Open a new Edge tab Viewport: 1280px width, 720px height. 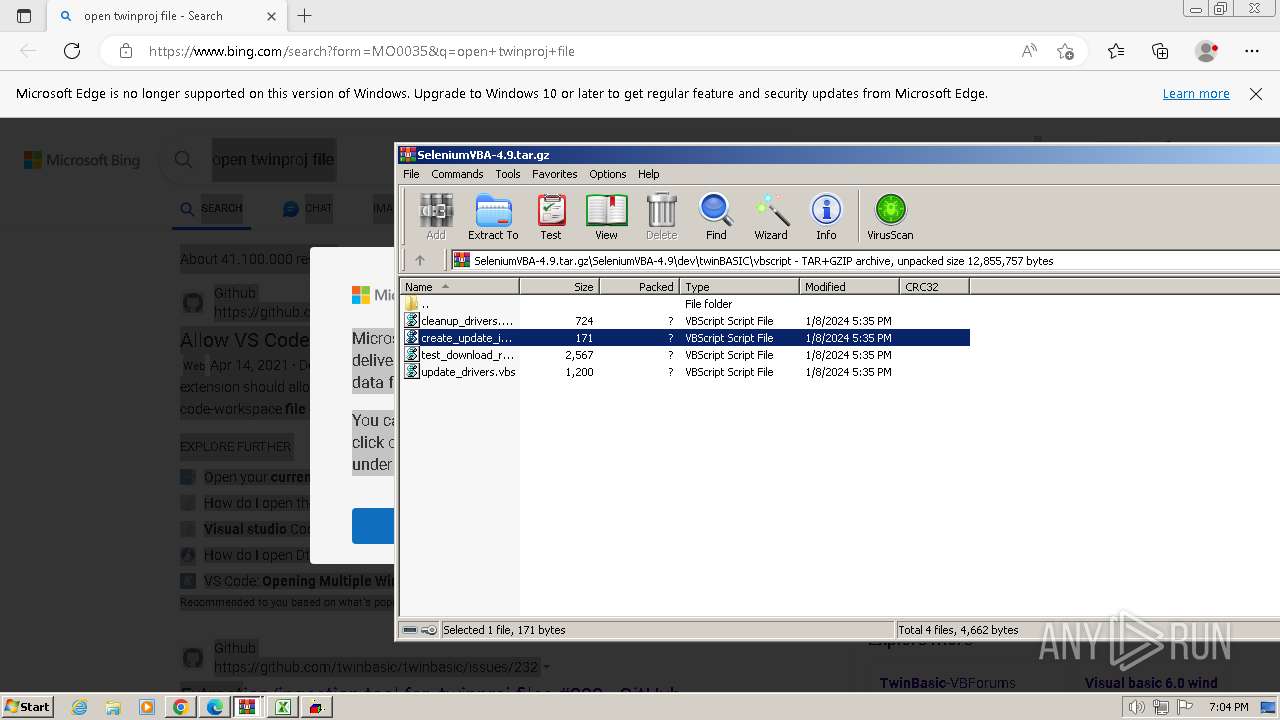point(305,16)
